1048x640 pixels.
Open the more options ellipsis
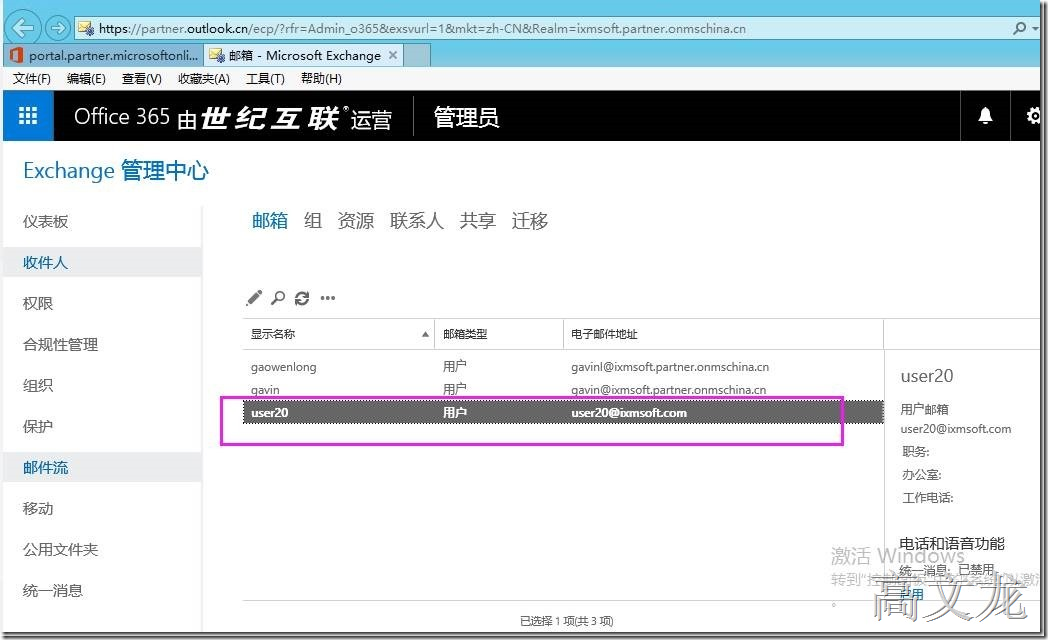tap(328, 298)
